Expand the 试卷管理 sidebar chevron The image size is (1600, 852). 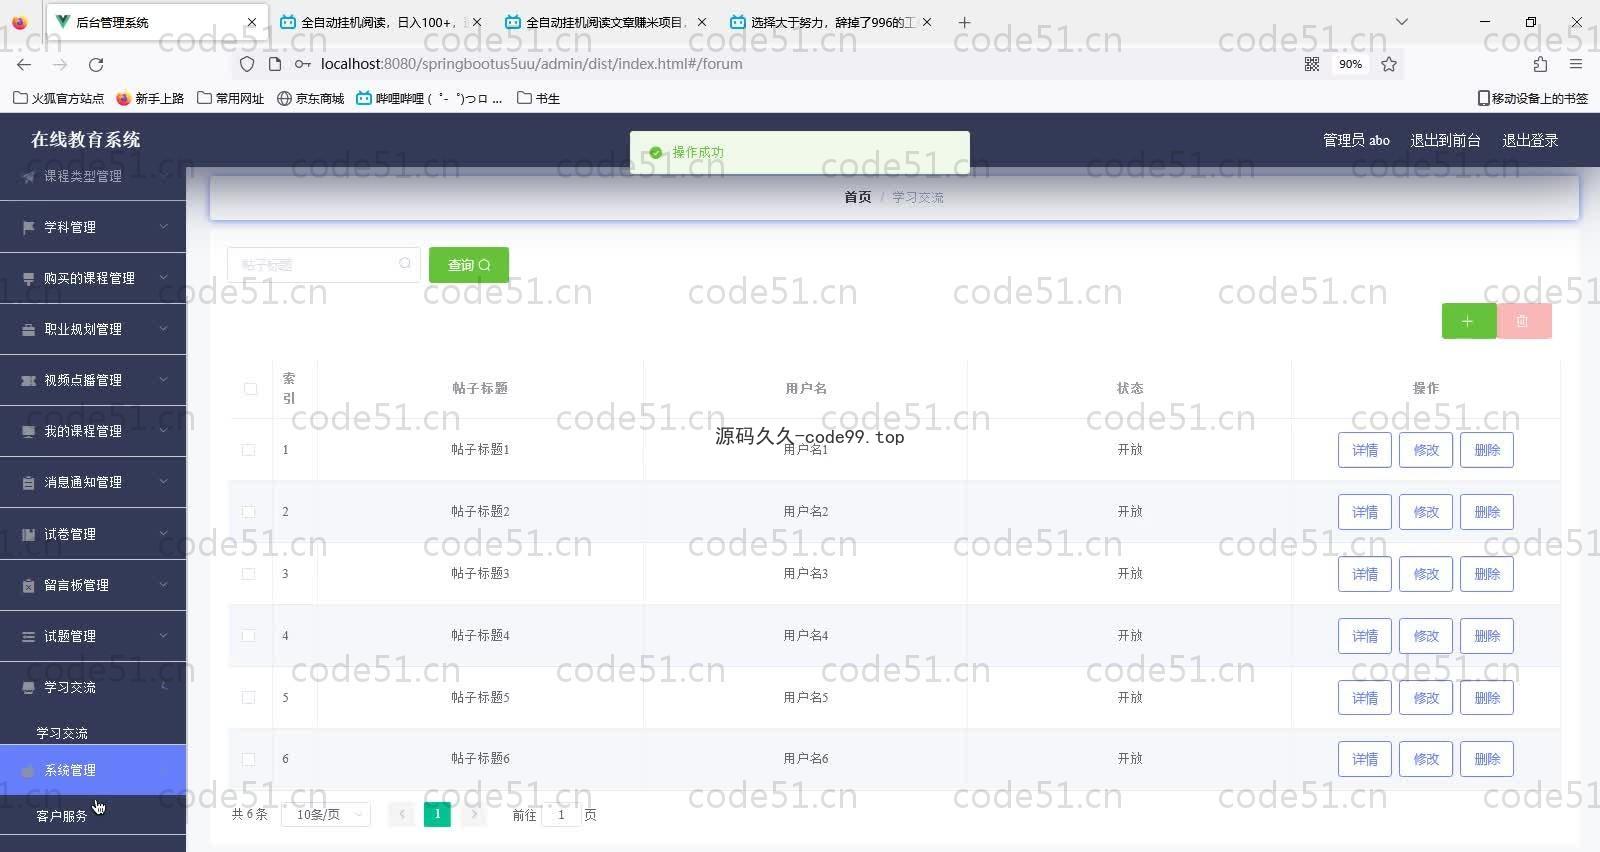pyautogui.click(x=163, y=534)
